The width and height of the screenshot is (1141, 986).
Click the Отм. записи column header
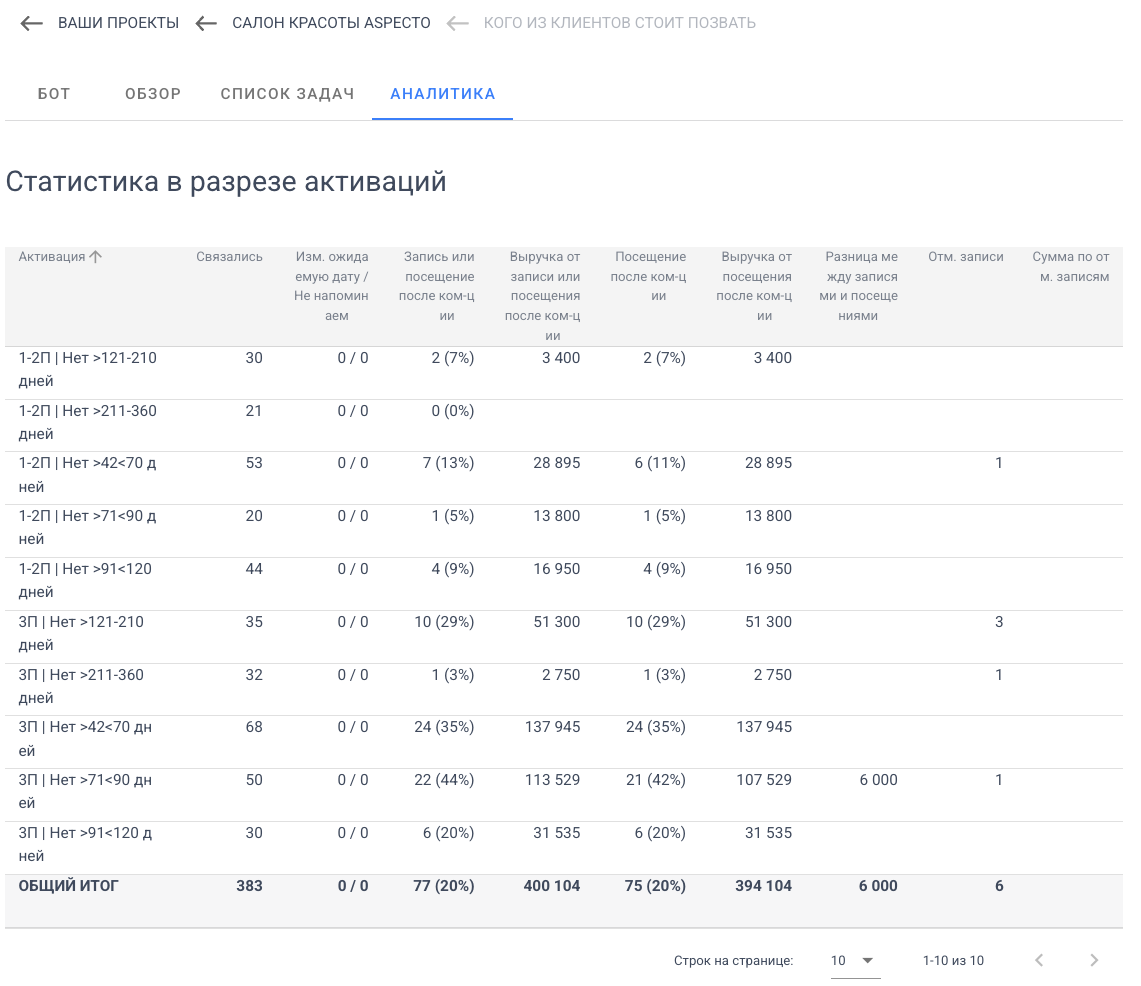click(x=966, y=257)
